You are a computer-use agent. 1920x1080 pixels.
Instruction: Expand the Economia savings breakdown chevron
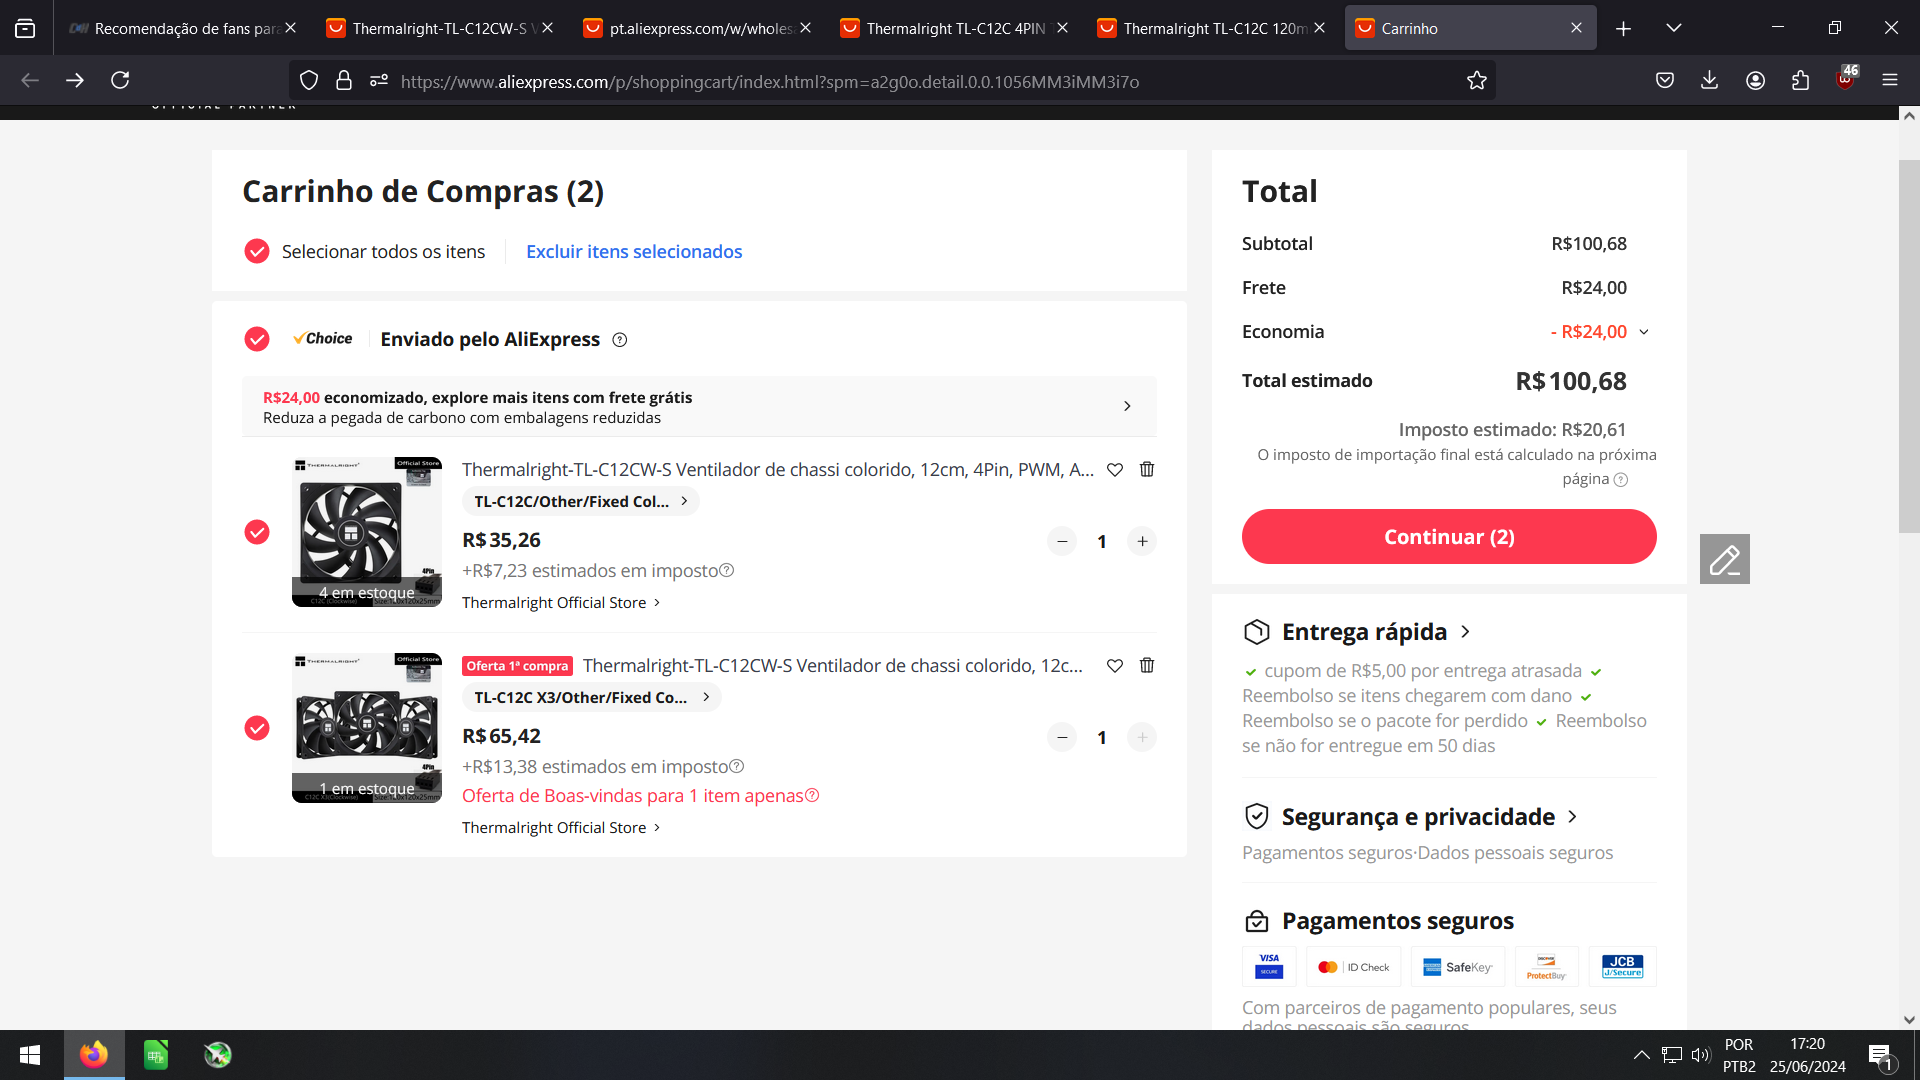click(1644, 332)
